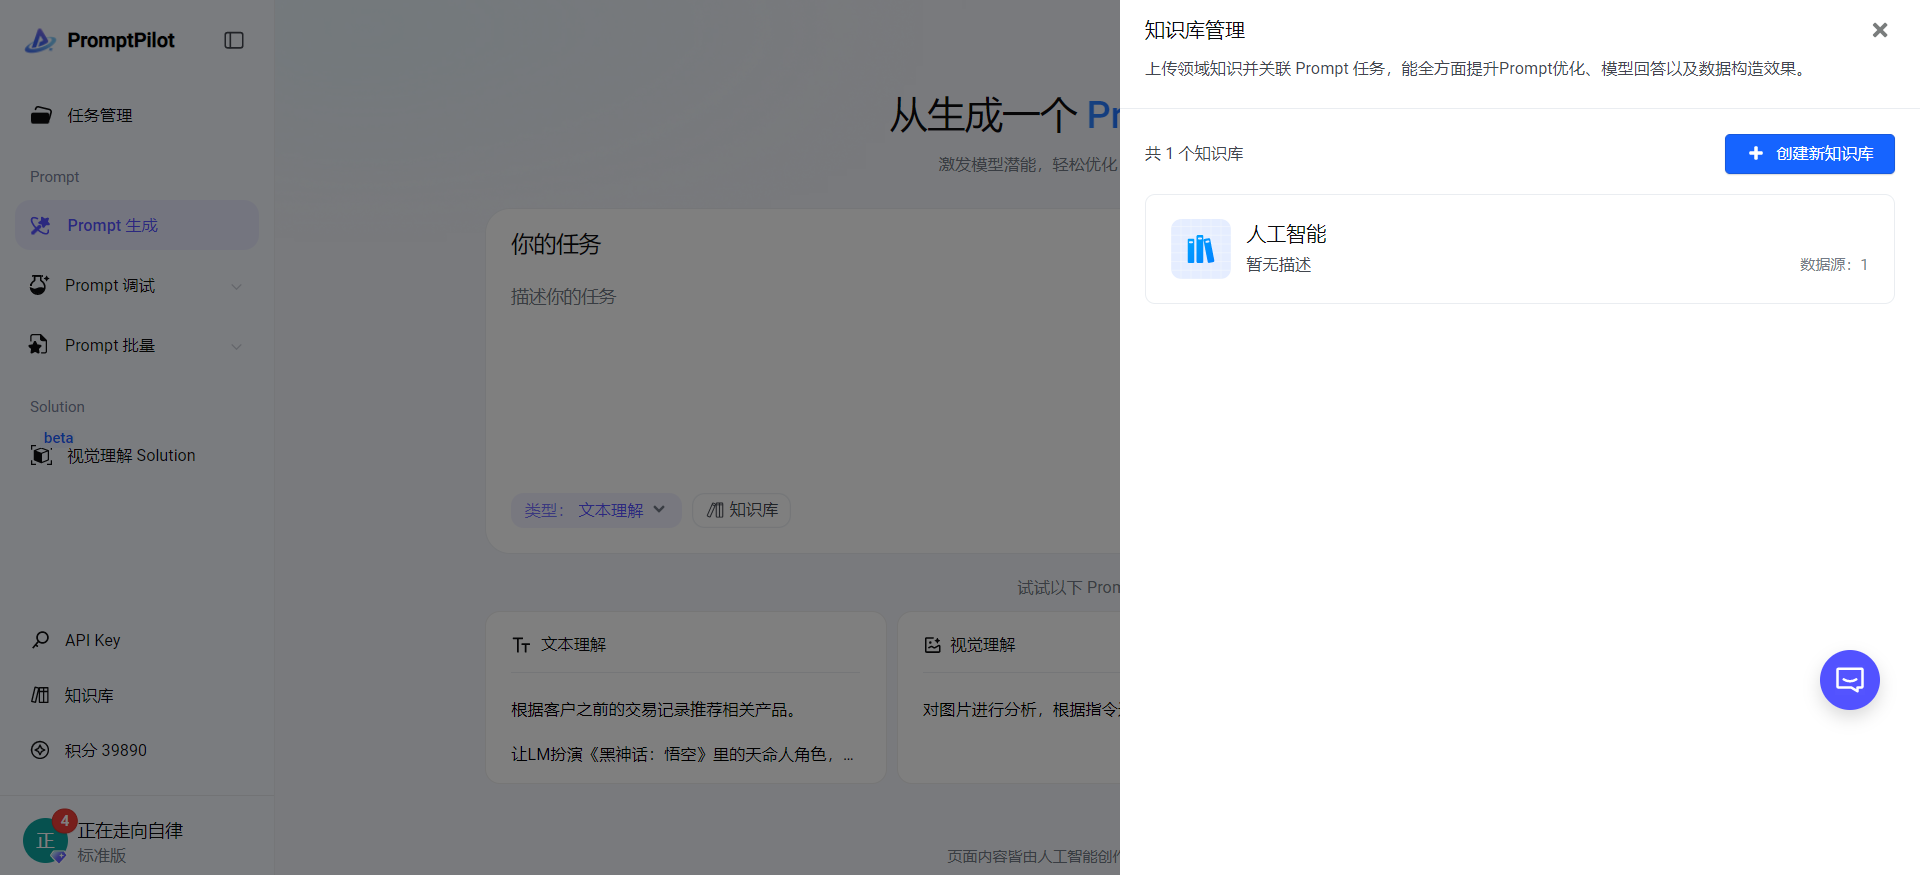Open the 类型: 文本理解 dropdown
Screen dimensions: 1920x875
596,510
